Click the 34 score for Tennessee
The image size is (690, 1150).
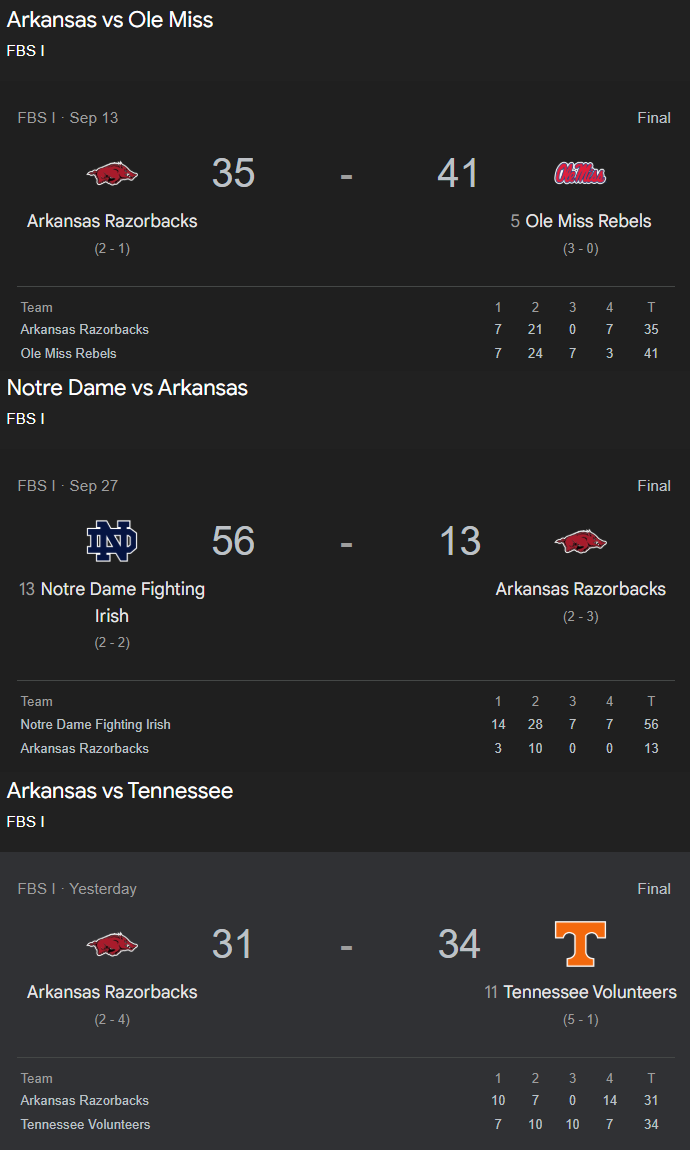coord(459,944)
